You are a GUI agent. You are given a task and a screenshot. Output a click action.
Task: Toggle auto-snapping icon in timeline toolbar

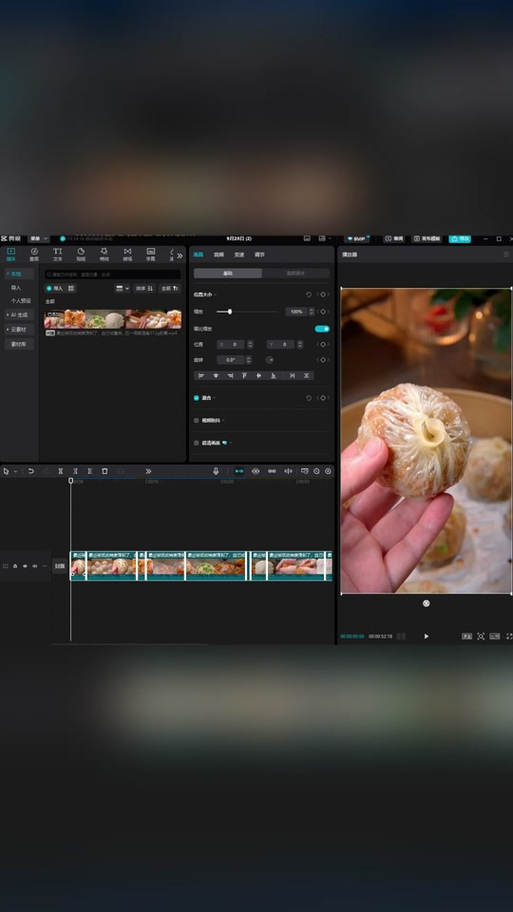click(255, 471)
